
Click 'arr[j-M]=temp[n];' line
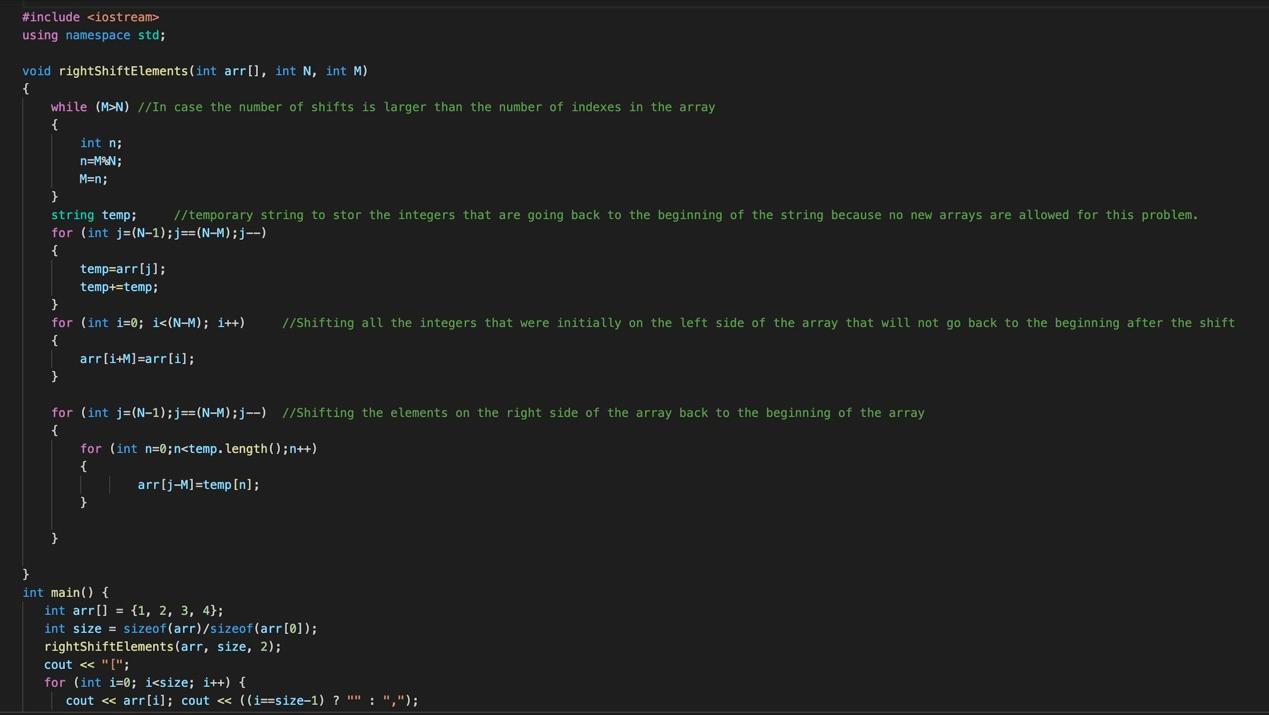tap(199, 485)
